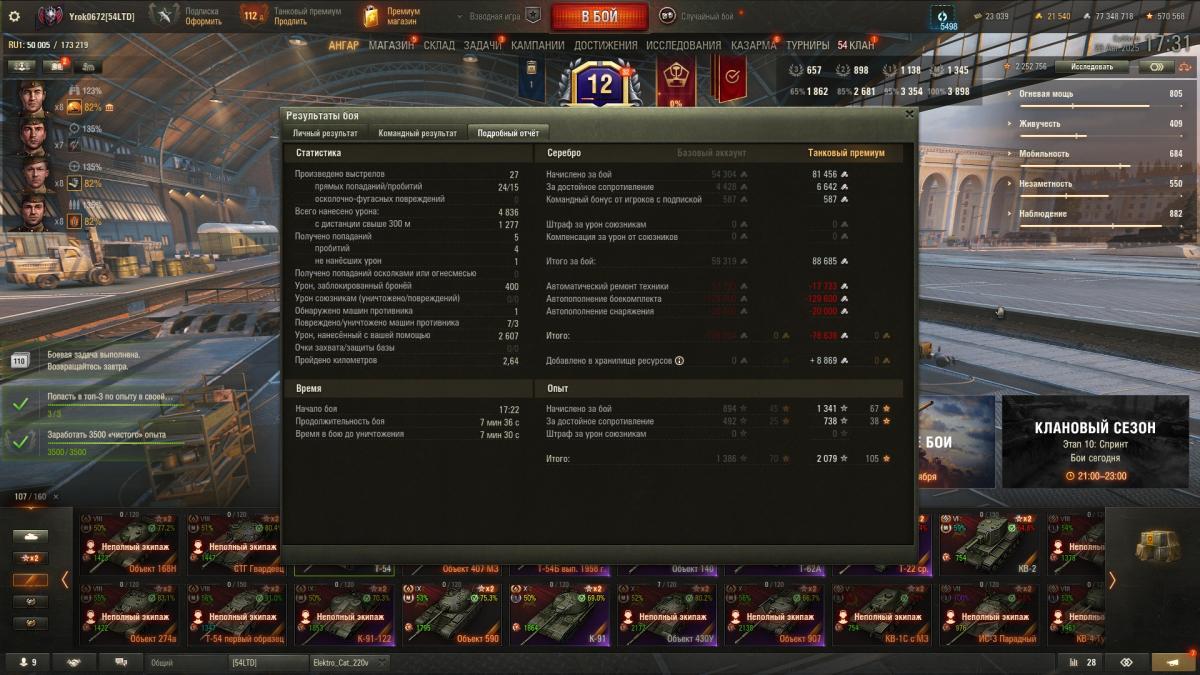Open ИССЛЕДОВАНИЯ menu
The image size is (1200, 675).
683,45
